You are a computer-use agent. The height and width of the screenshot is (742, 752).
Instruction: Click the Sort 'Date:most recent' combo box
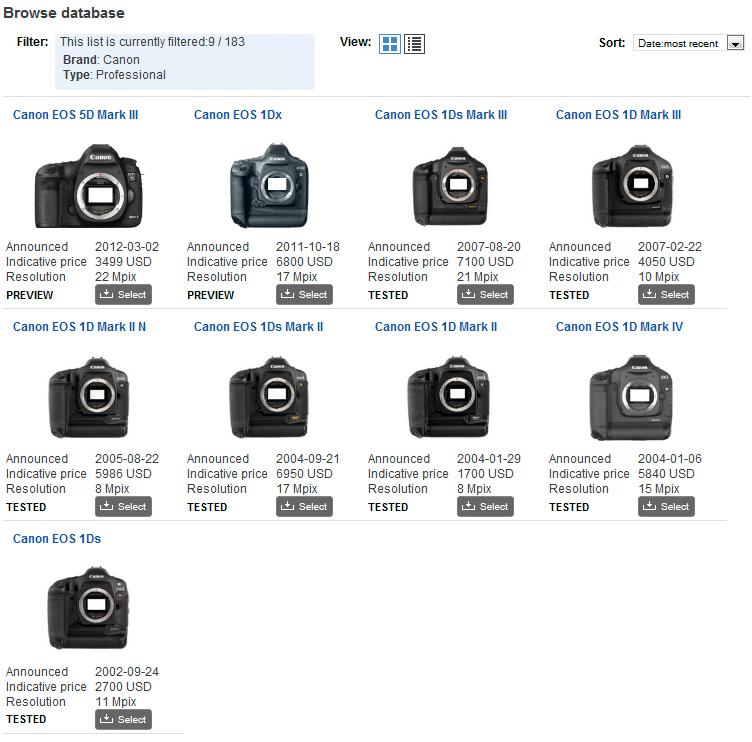689,43
